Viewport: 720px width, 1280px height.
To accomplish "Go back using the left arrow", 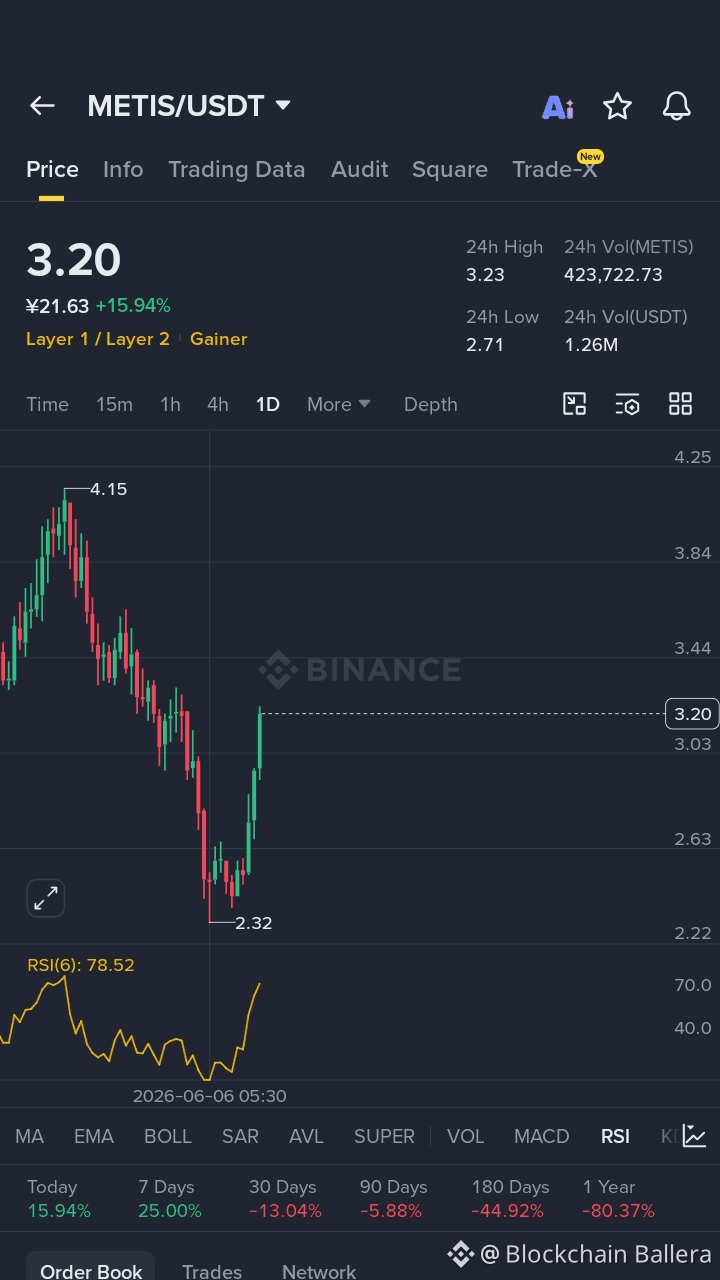I will click(x=42, y=106).
